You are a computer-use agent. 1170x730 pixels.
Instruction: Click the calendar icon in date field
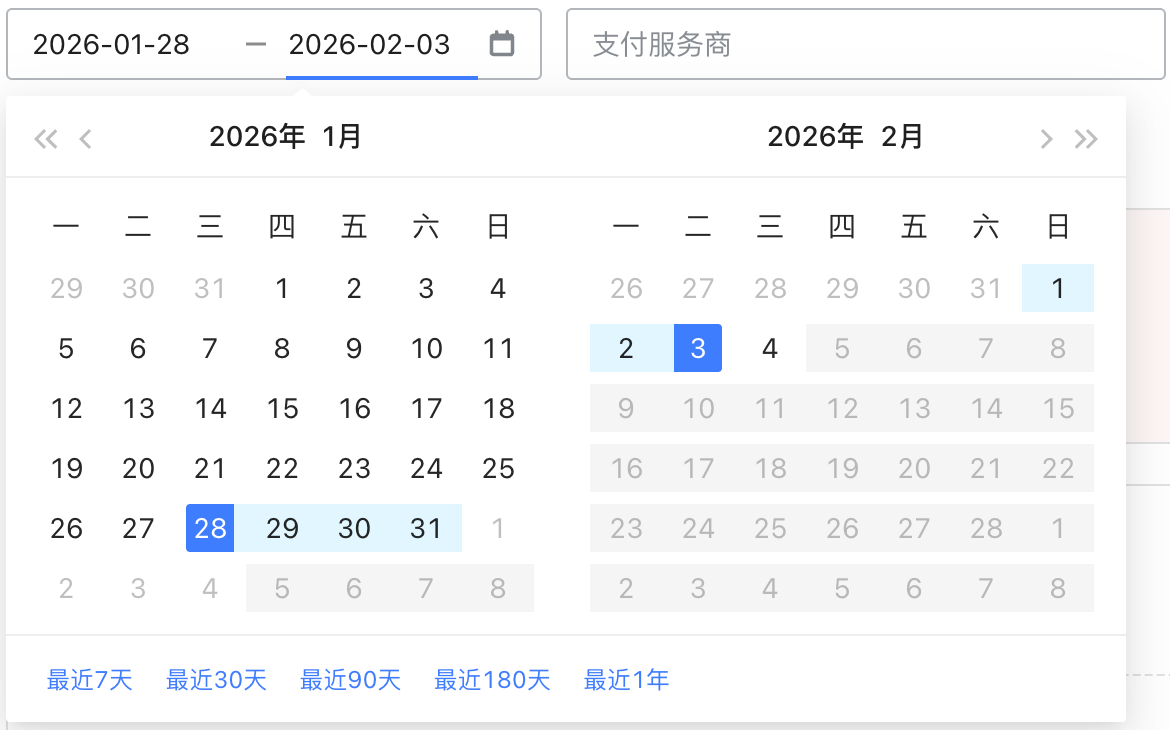pos(502,44)
